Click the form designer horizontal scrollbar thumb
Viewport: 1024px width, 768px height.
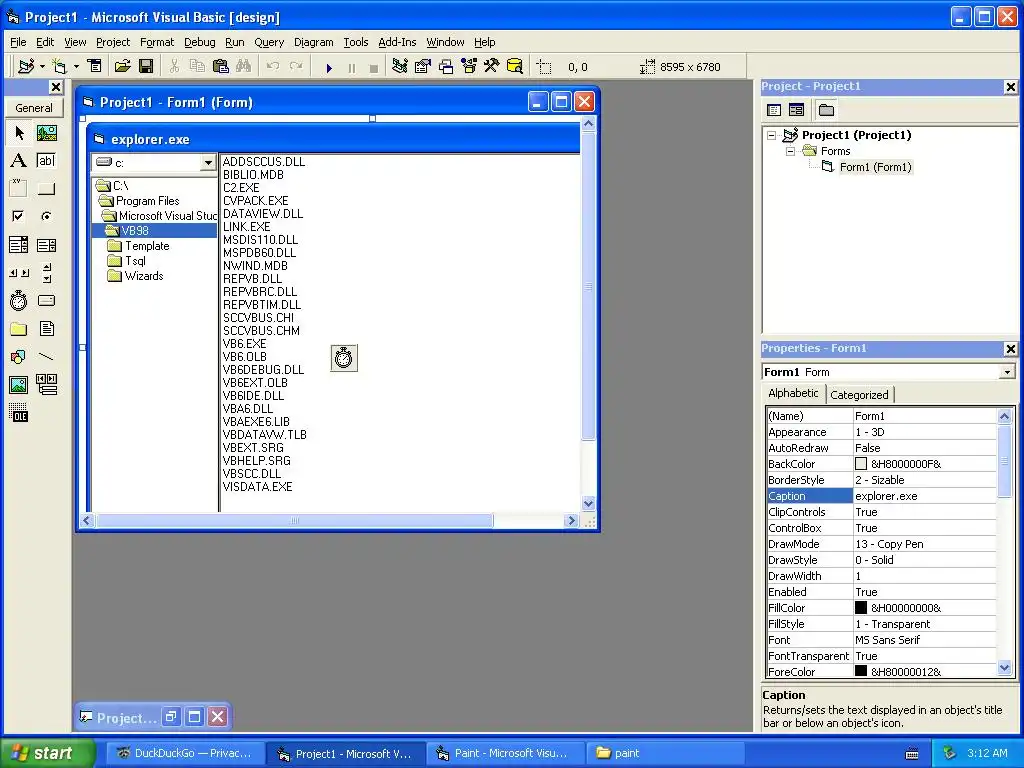coord(295,520)
